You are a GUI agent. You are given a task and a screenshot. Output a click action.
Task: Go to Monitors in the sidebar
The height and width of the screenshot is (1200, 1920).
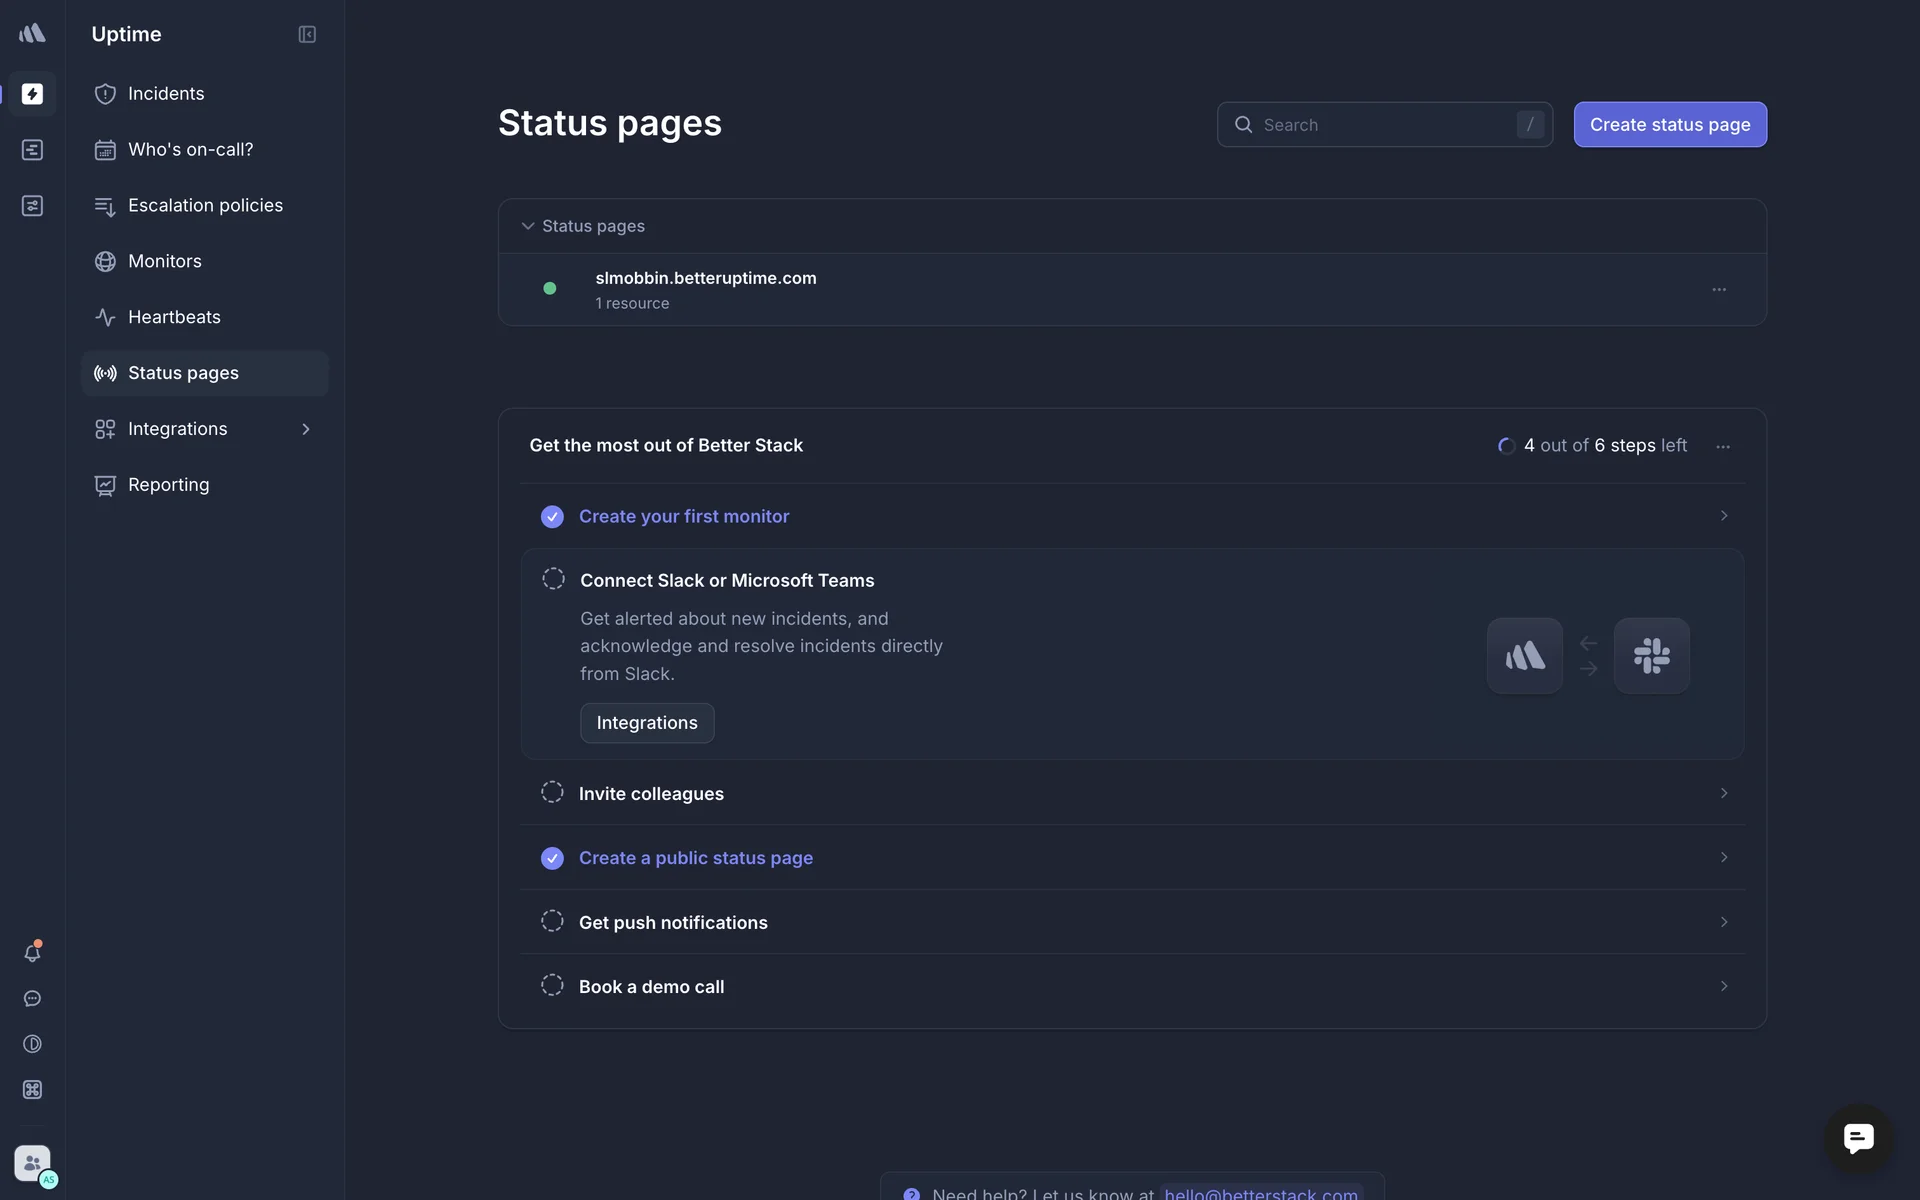(164, 261)
